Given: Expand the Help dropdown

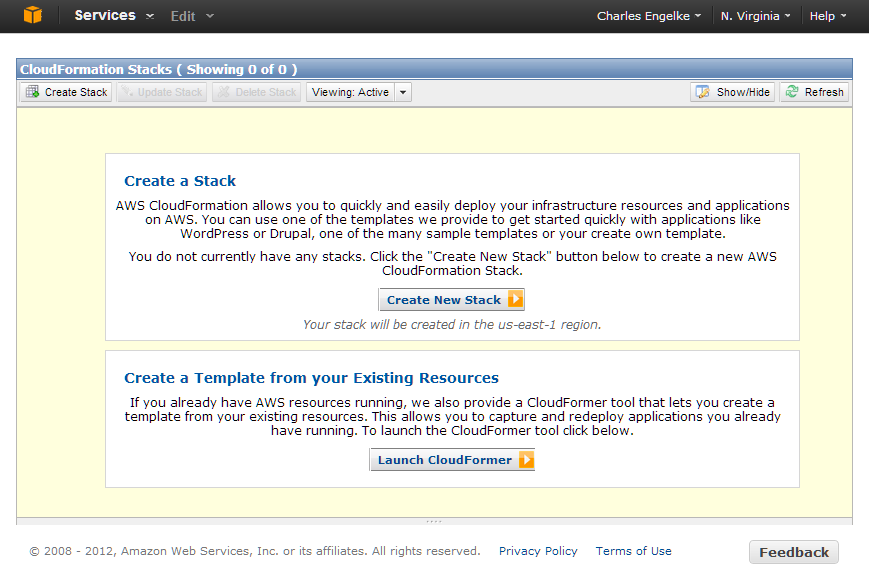Looking at the screenshot, I should [x=827, y=16].
